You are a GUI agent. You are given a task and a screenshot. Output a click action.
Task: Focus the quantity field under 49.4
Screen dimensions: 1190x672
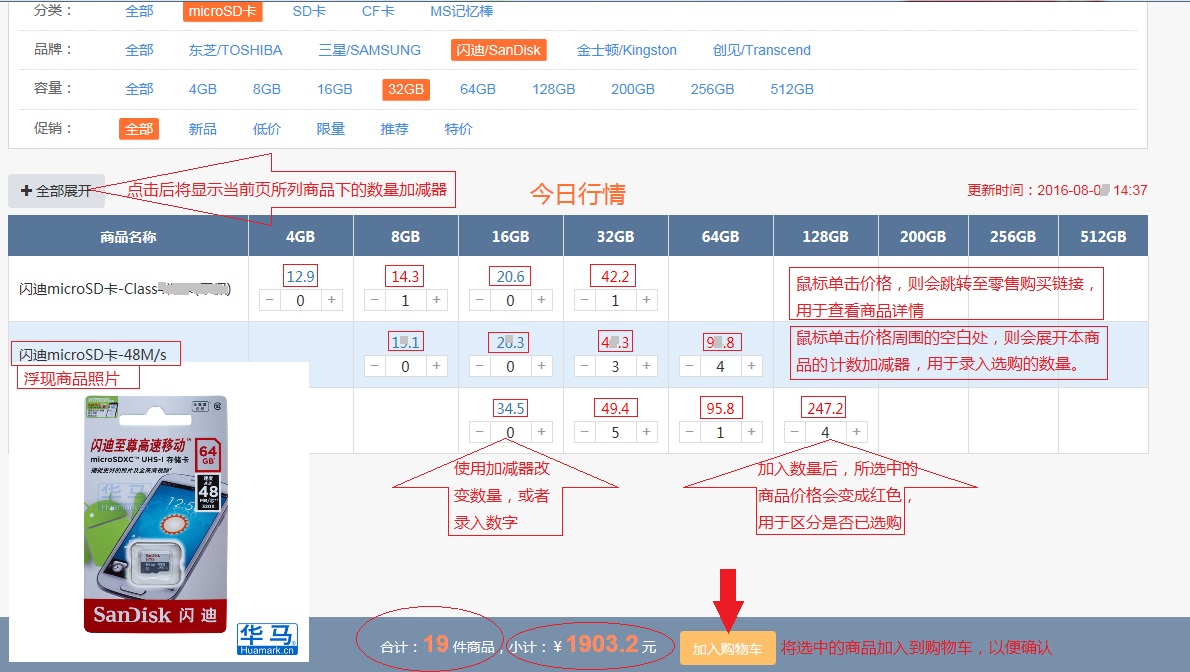tap(615, 432)
